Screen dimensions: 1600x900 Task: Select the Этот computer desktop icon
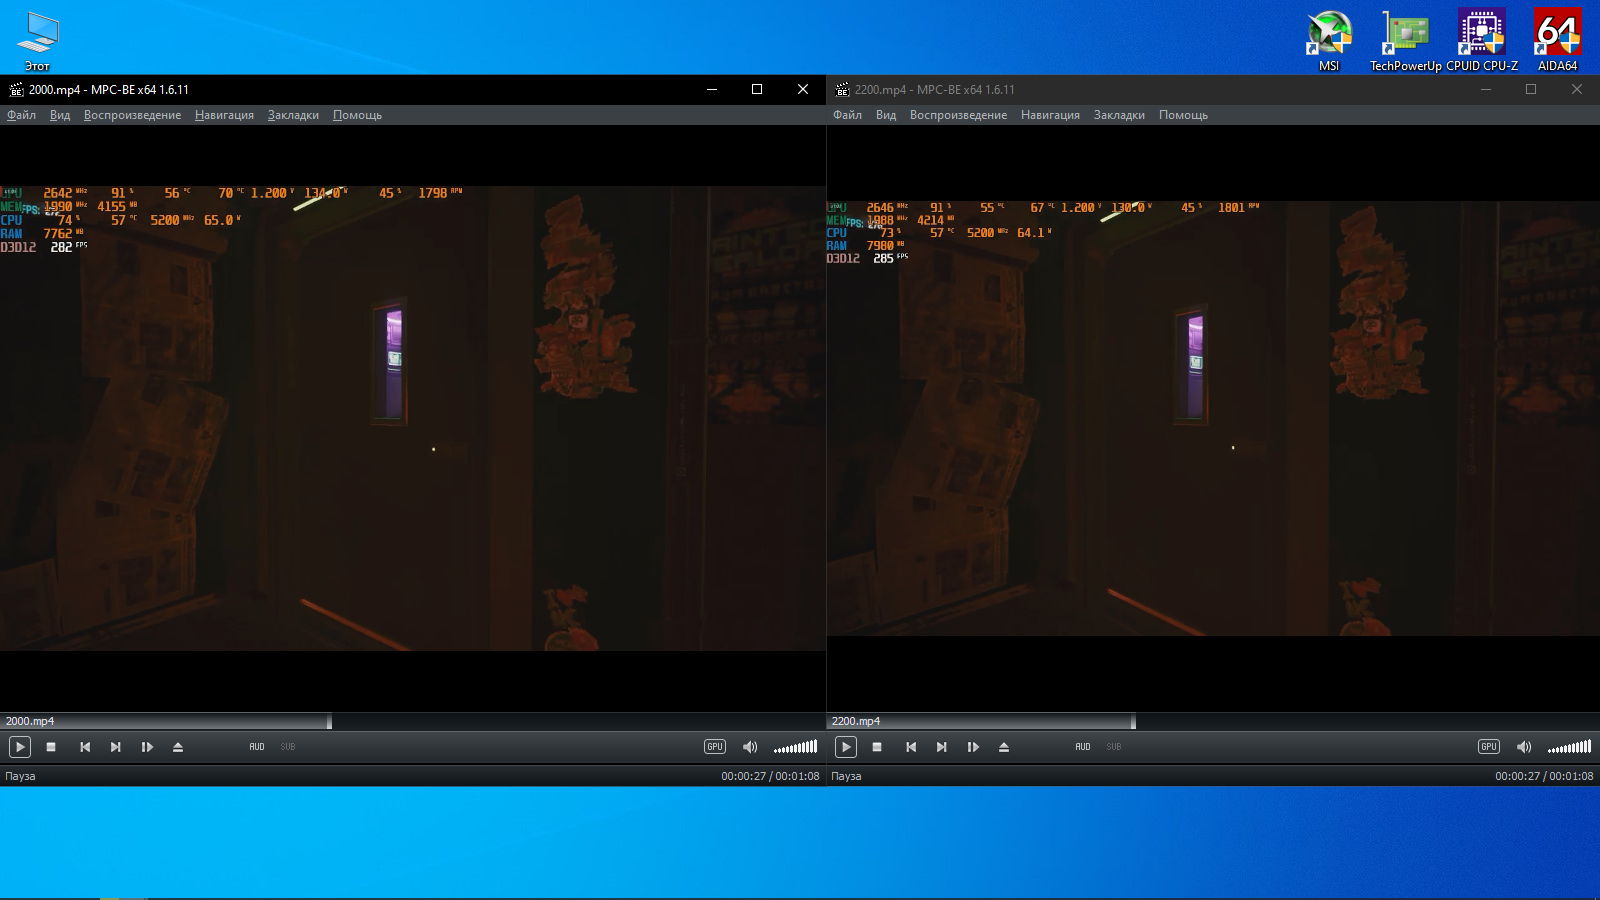click(38, 41)
